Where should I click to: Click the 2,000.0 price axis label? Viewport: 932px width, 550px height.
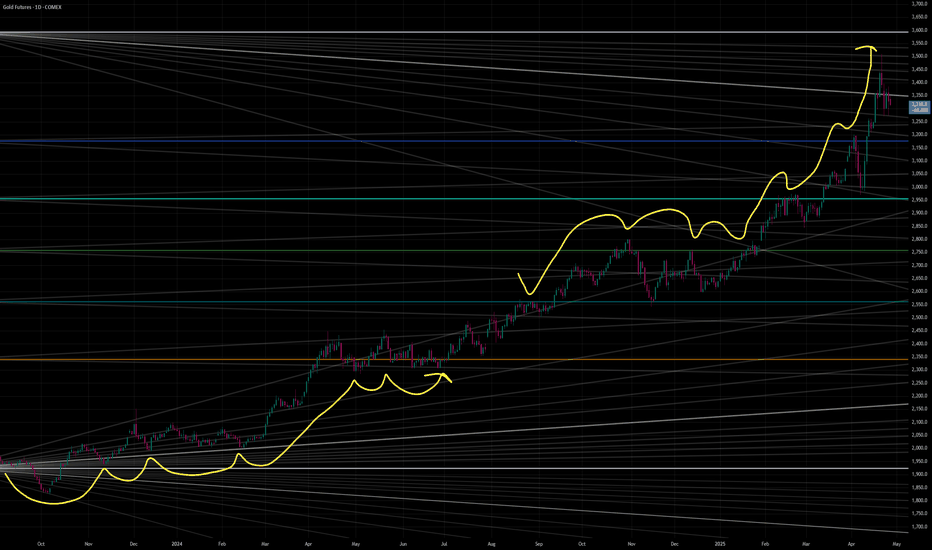tap(920, 448)
